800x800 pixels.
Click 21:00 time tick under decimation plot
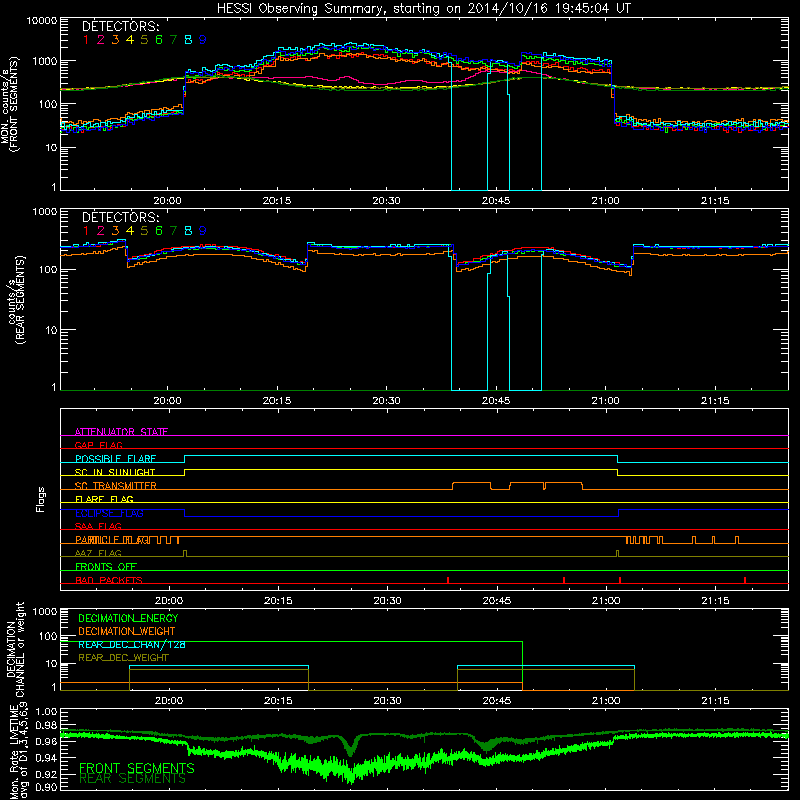pos(606,701)
